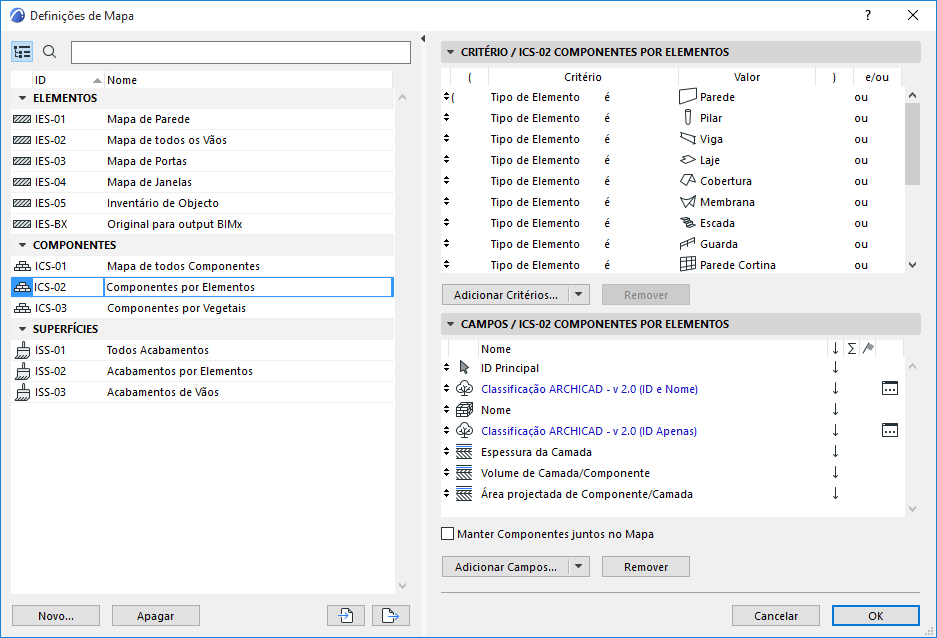Open Adicionar Critérios dropdown arrow
The width and height of the screenshot is (937, 638).
coord(581,295)
